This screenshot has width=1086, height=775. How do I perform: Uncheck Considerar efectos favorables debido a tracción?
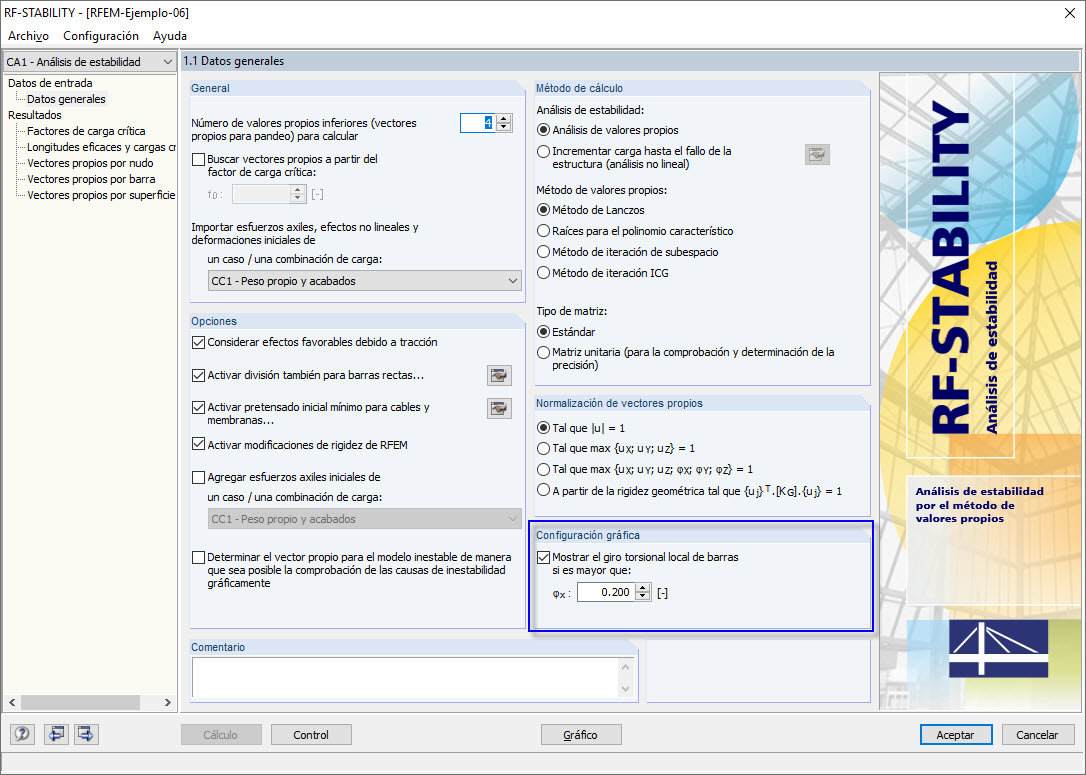pyautogui.click(x=197, y=341)
